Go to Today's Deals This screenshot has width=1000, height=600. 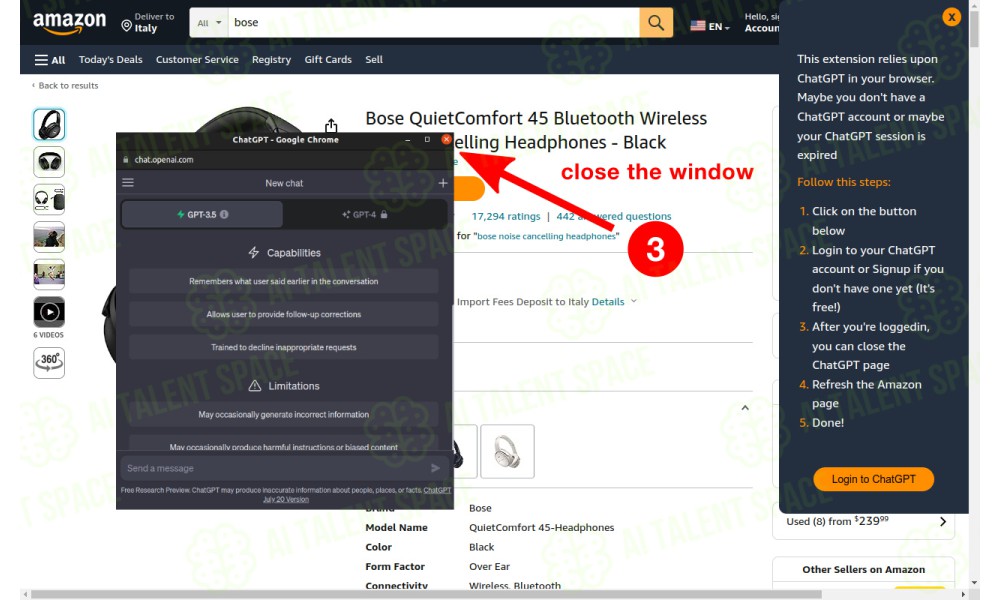click(110, 59)
